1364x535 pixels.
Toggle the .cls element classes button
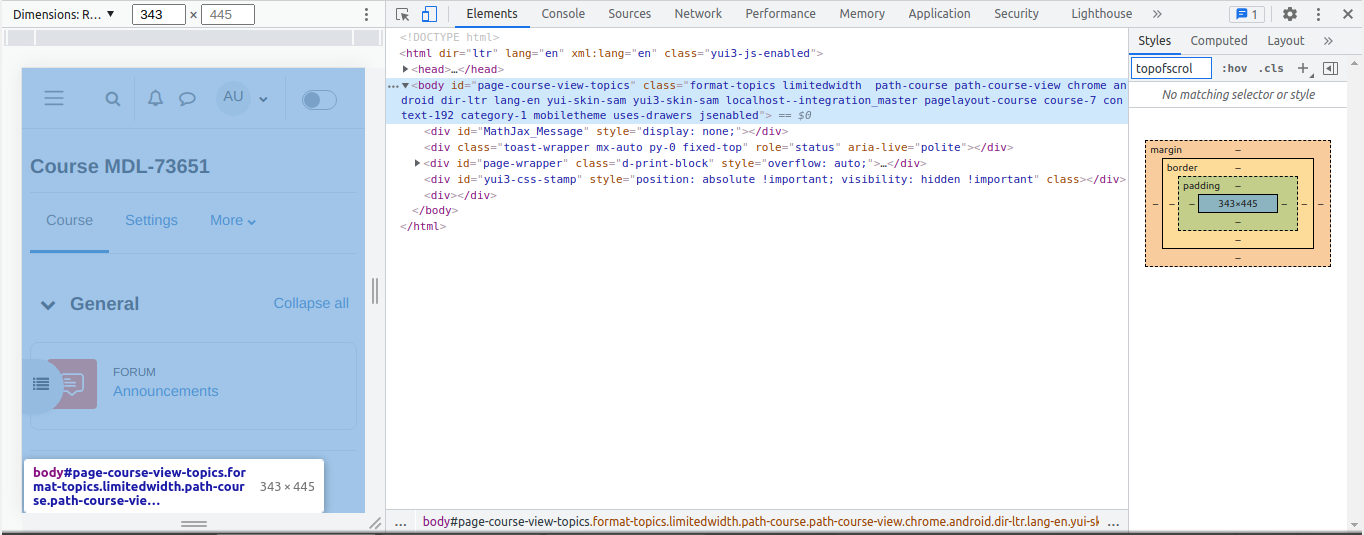pos(1271,68)
